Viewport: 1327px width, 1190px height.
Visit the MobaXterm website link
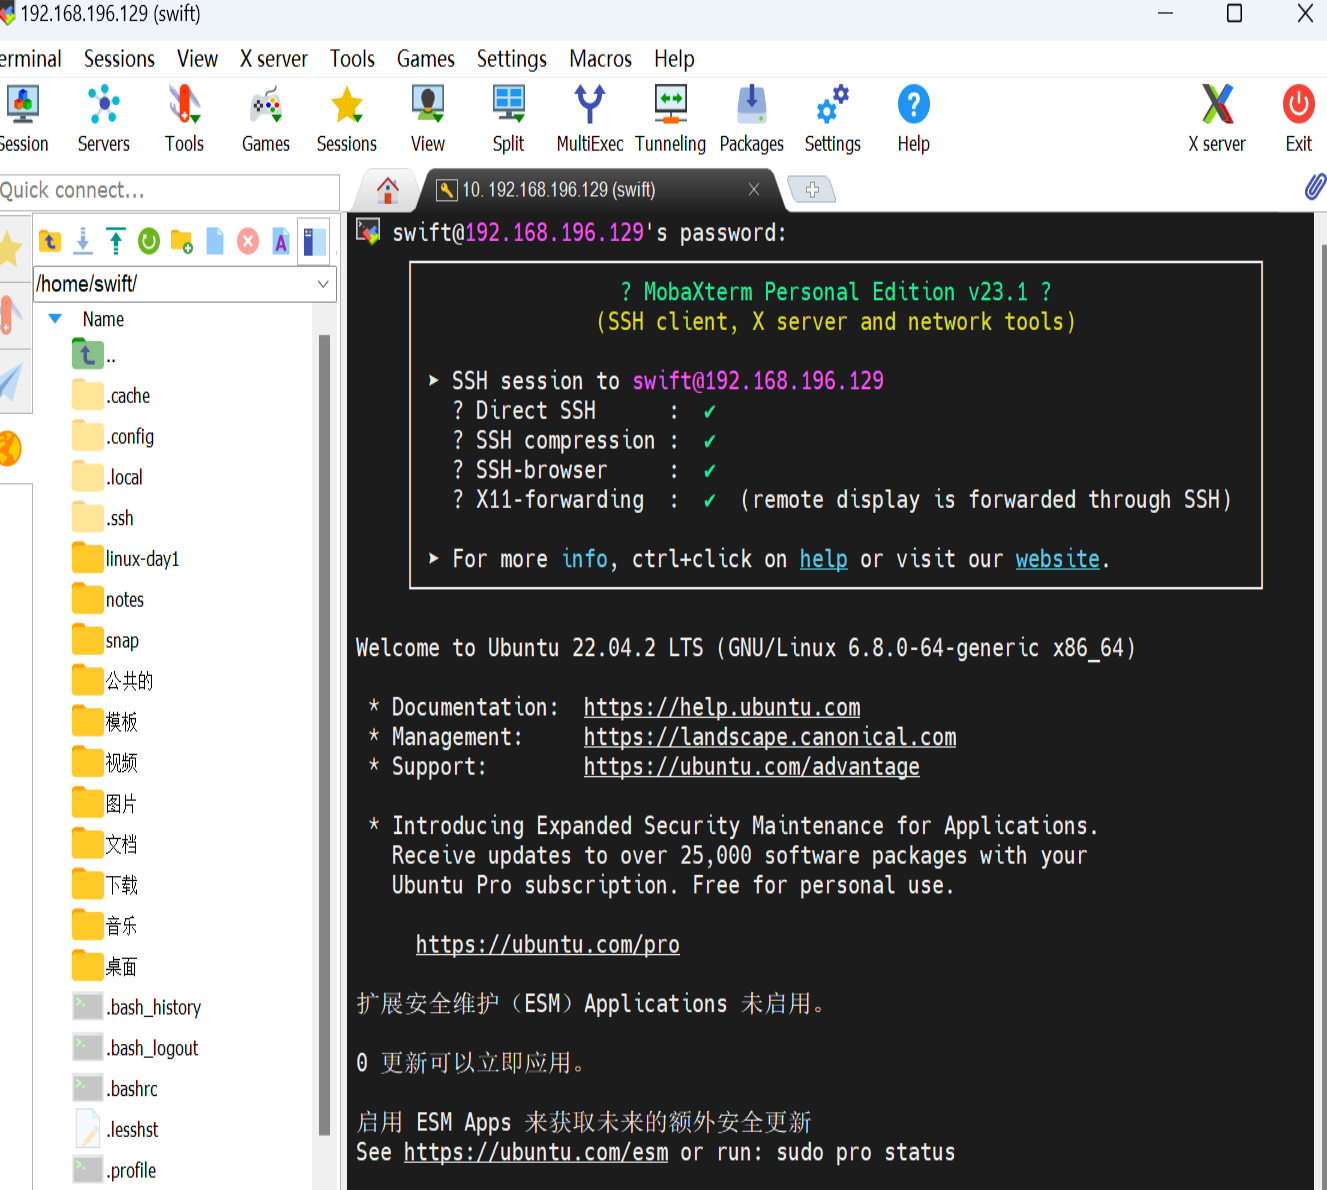pyautogui.click(x=1057, y=559)
